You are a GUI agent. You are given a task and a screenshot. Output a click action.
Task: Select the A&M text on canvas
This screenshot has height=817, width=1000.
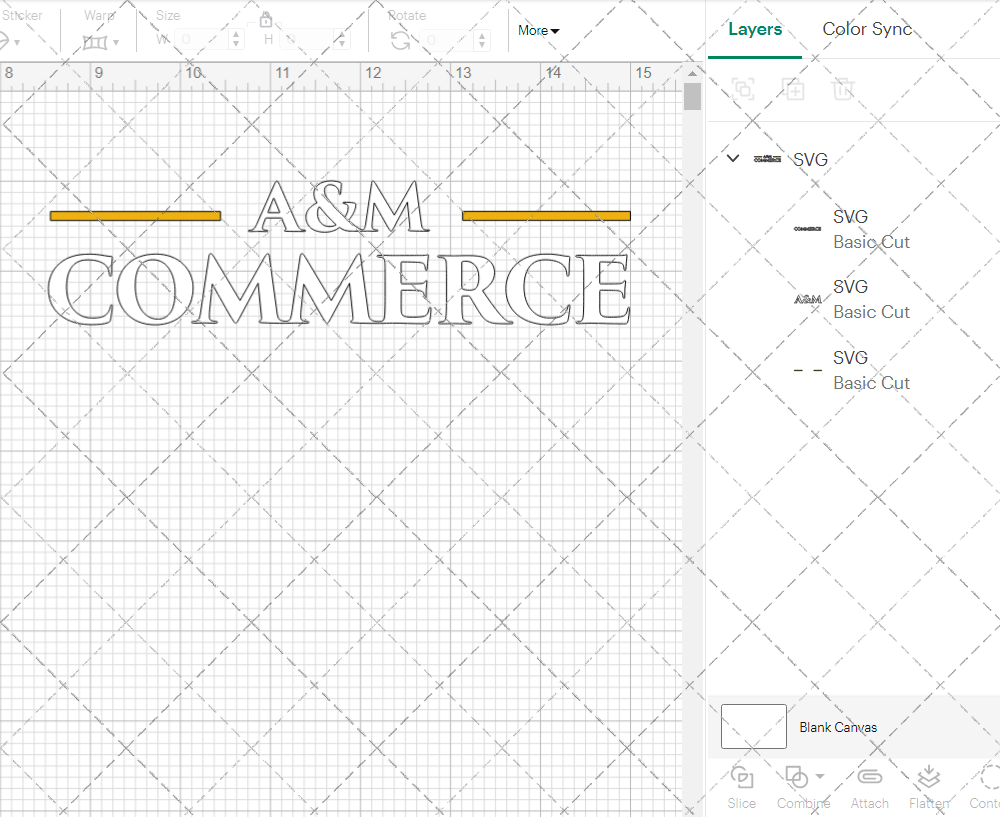(x=339, y=207)
